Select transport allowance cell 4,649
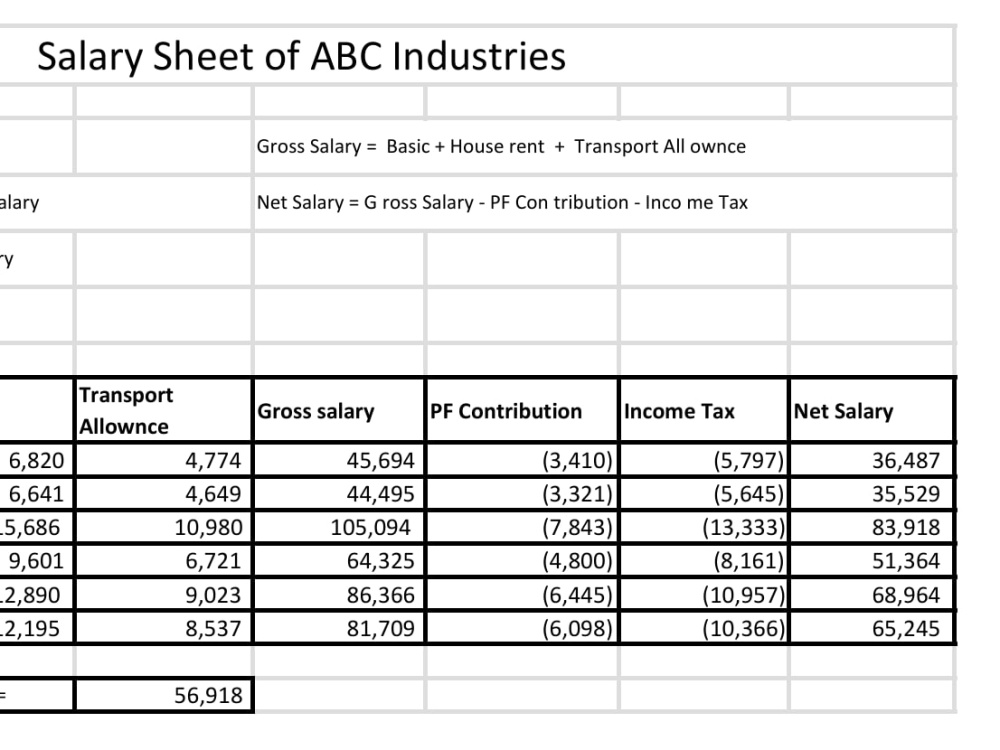Image resolution: width=1000 pixels, height=750 pixels. [163, 494]
